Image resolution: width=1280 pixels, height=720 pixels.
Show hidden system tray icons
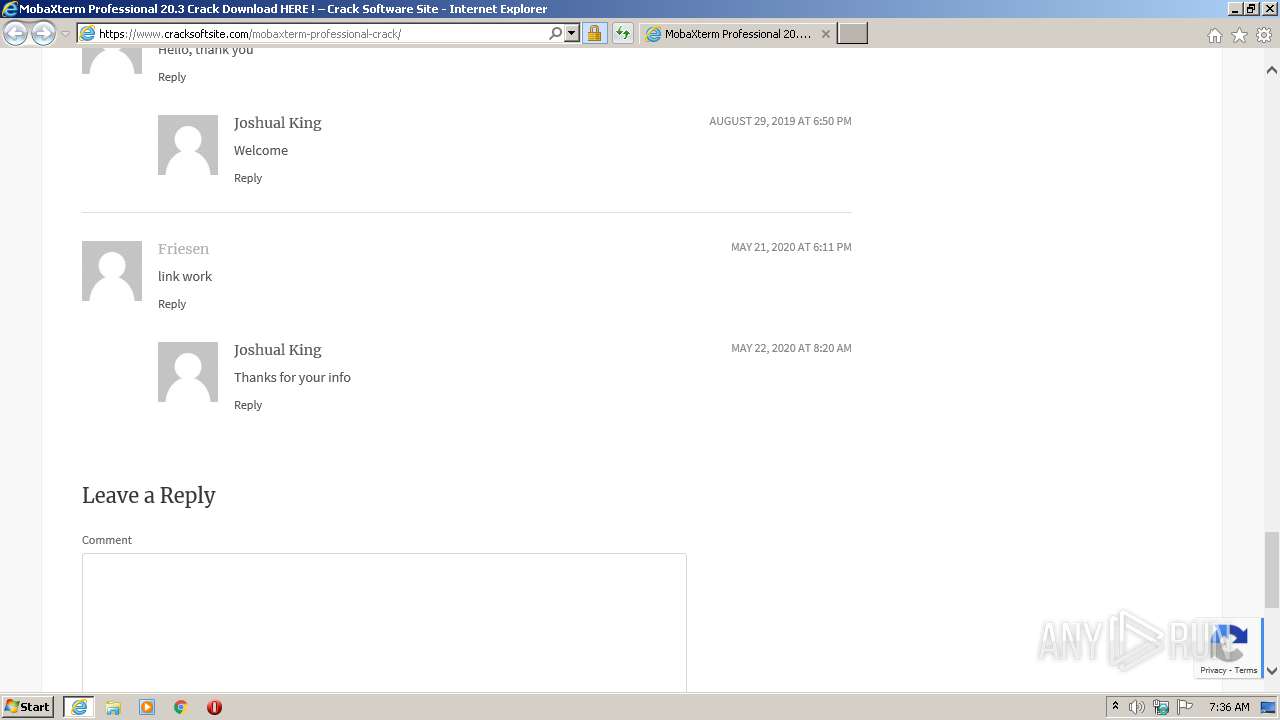coord(1115,707)
